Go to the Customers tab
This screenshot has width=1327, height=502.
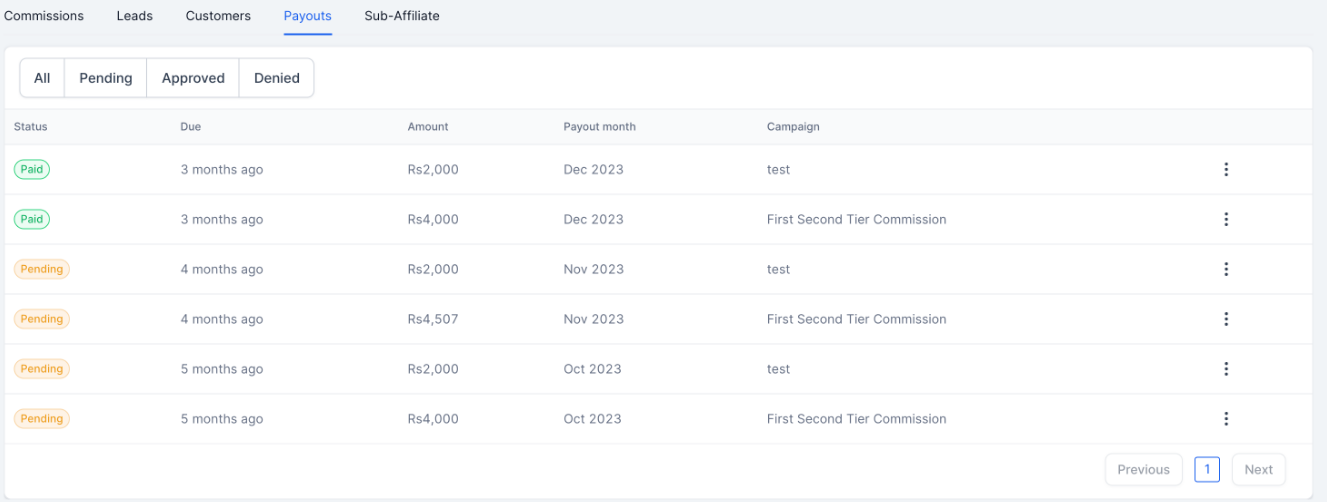pos(218,16)
